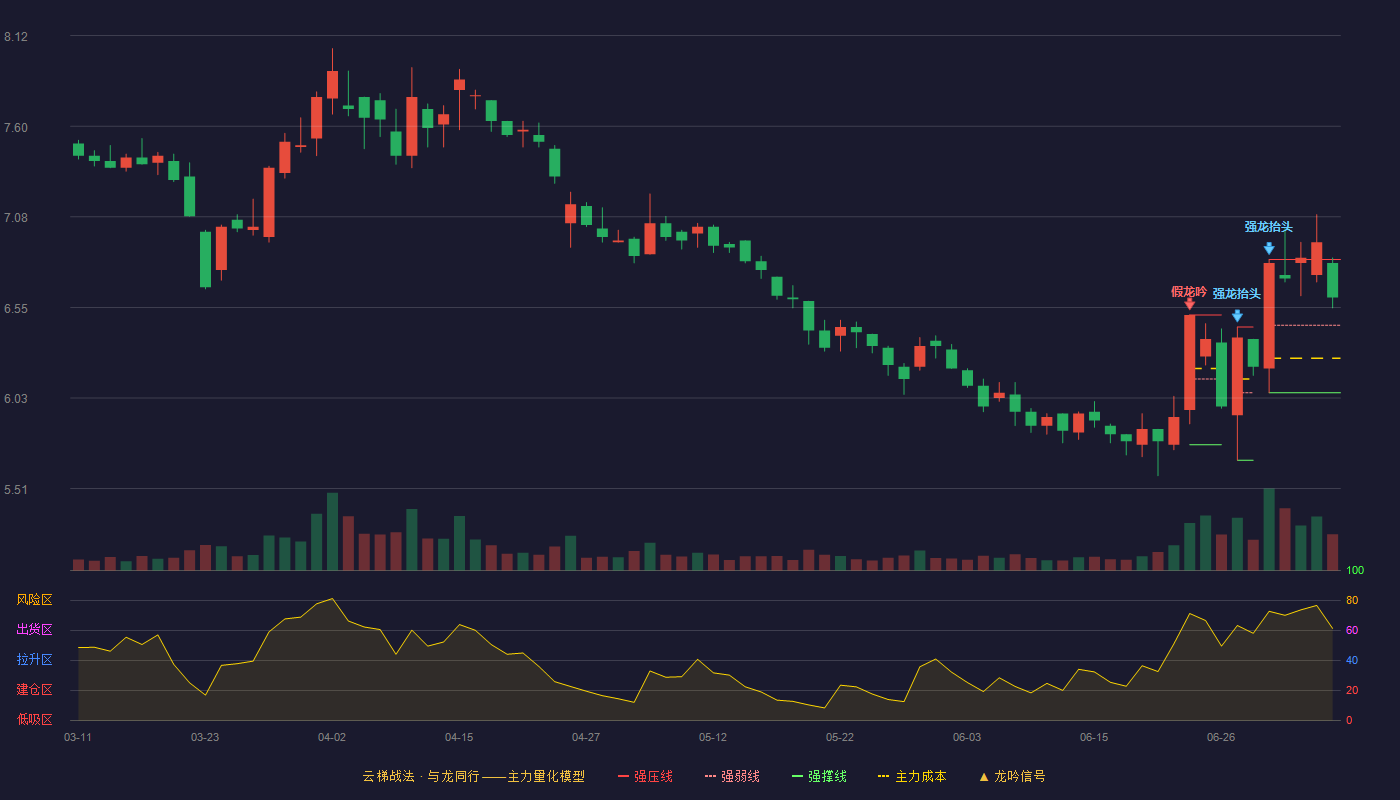Screen dimensions: 1400x800
Task: Click the 06-15 date label
Action: 1094,737
